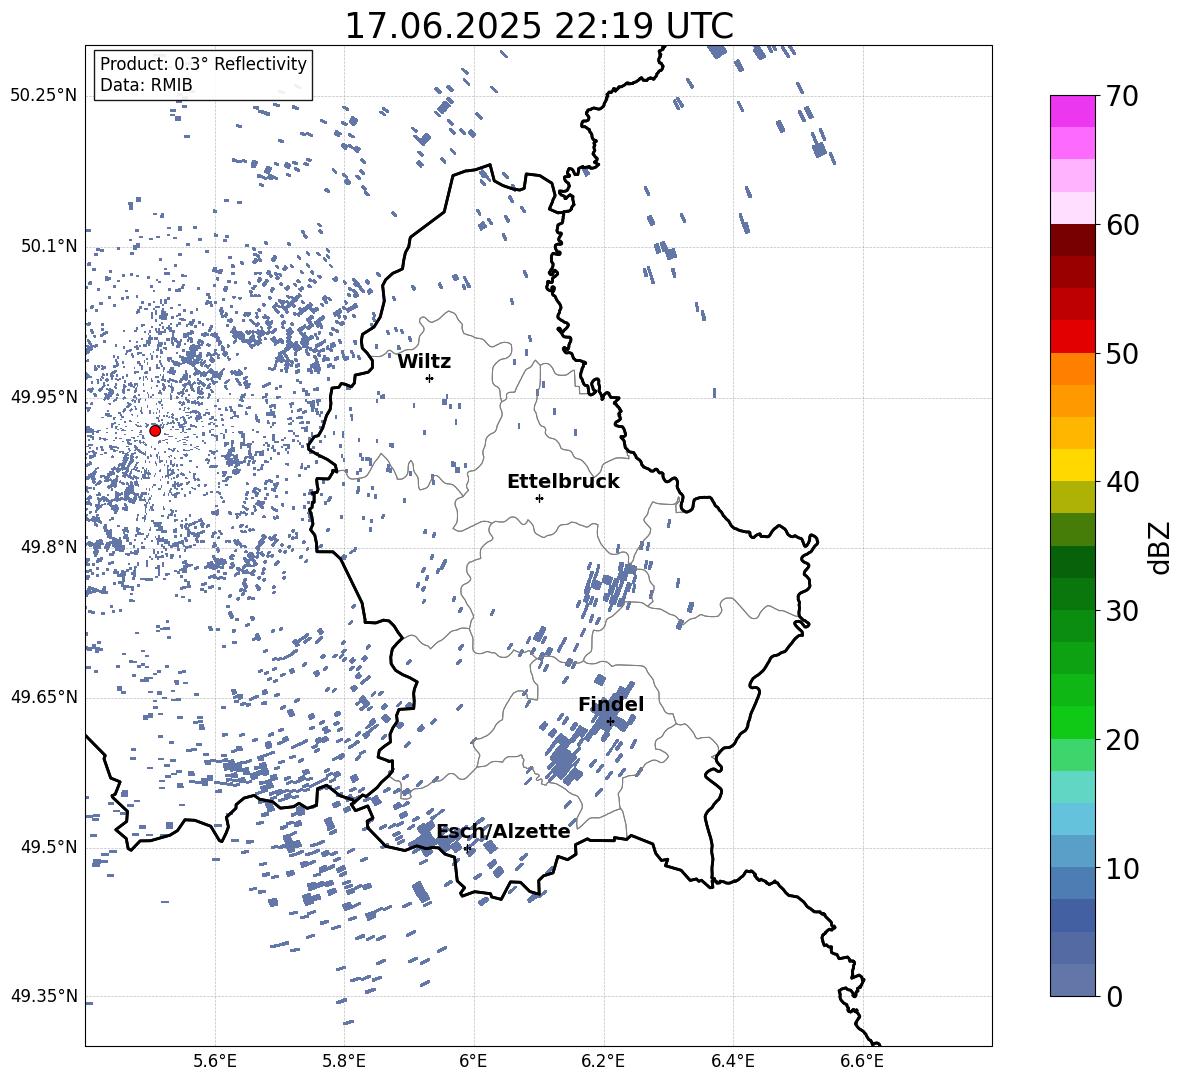
Task: Click the 49.8°N latitude label
Action: [x=49, y=547]
